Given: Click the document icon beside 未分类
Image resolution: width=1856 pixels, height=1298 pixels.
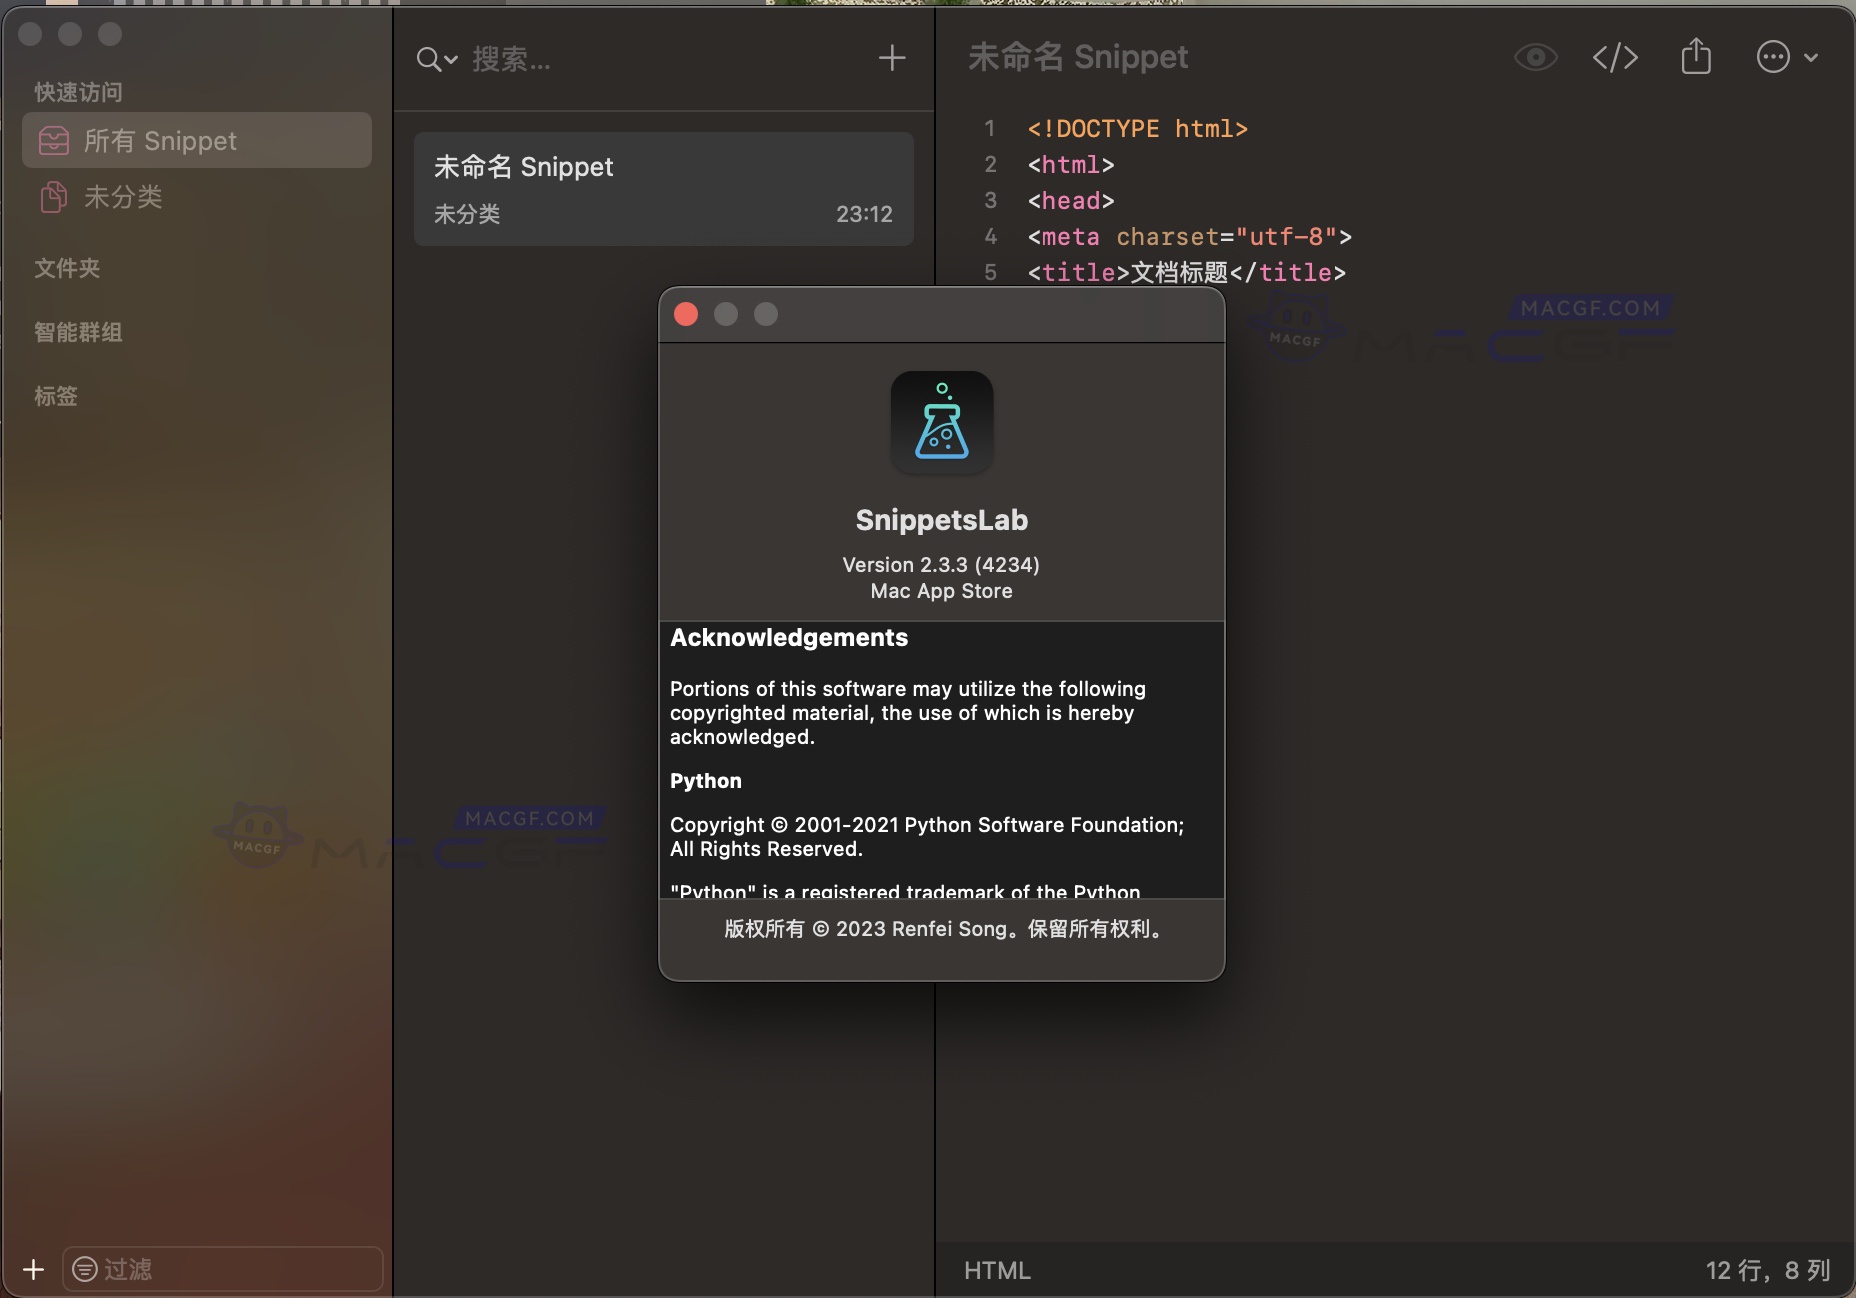Looking at the screenshot, I should [53, 197].
